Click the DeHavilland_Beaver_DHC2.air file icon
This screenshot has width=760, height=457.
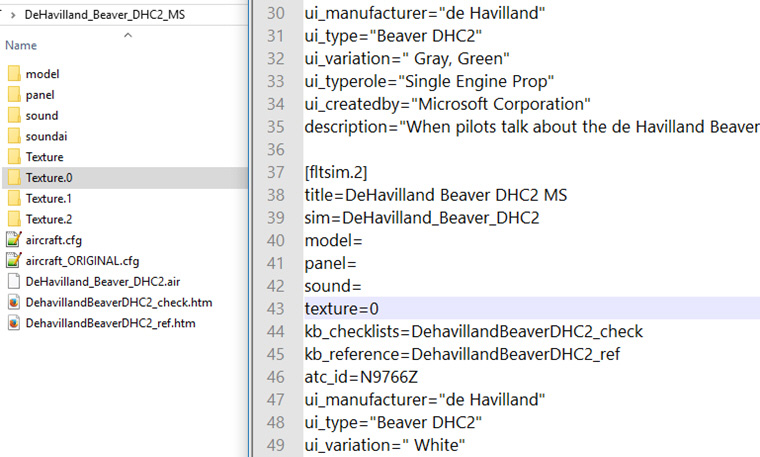coord(14,281)
